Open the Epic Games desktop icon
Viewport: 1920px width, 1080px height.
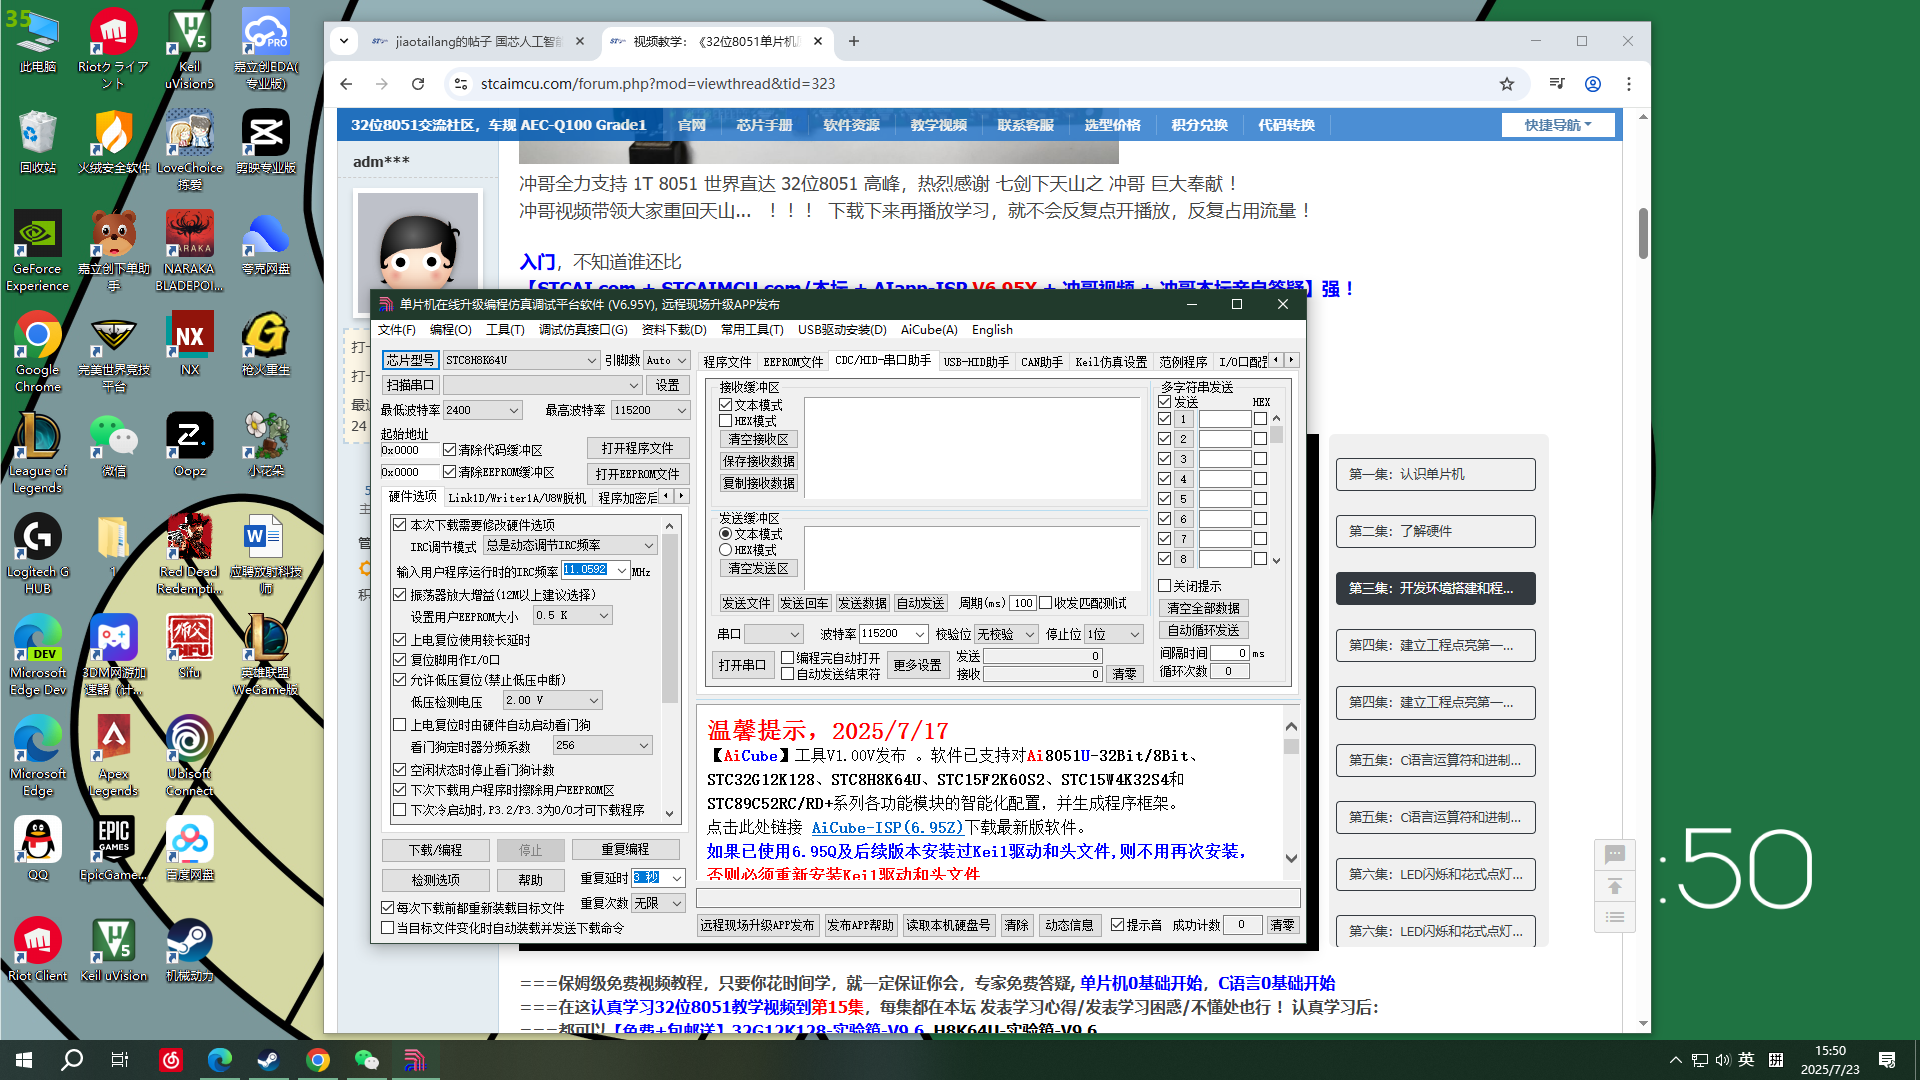[113, 848]
